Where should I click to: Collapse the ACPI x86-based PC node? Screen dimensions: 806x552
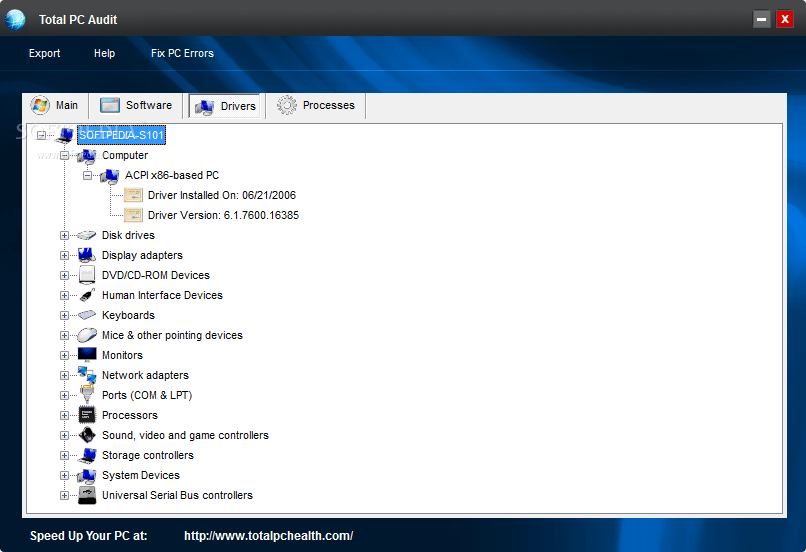pyautogui.click(x=87, y=175)
